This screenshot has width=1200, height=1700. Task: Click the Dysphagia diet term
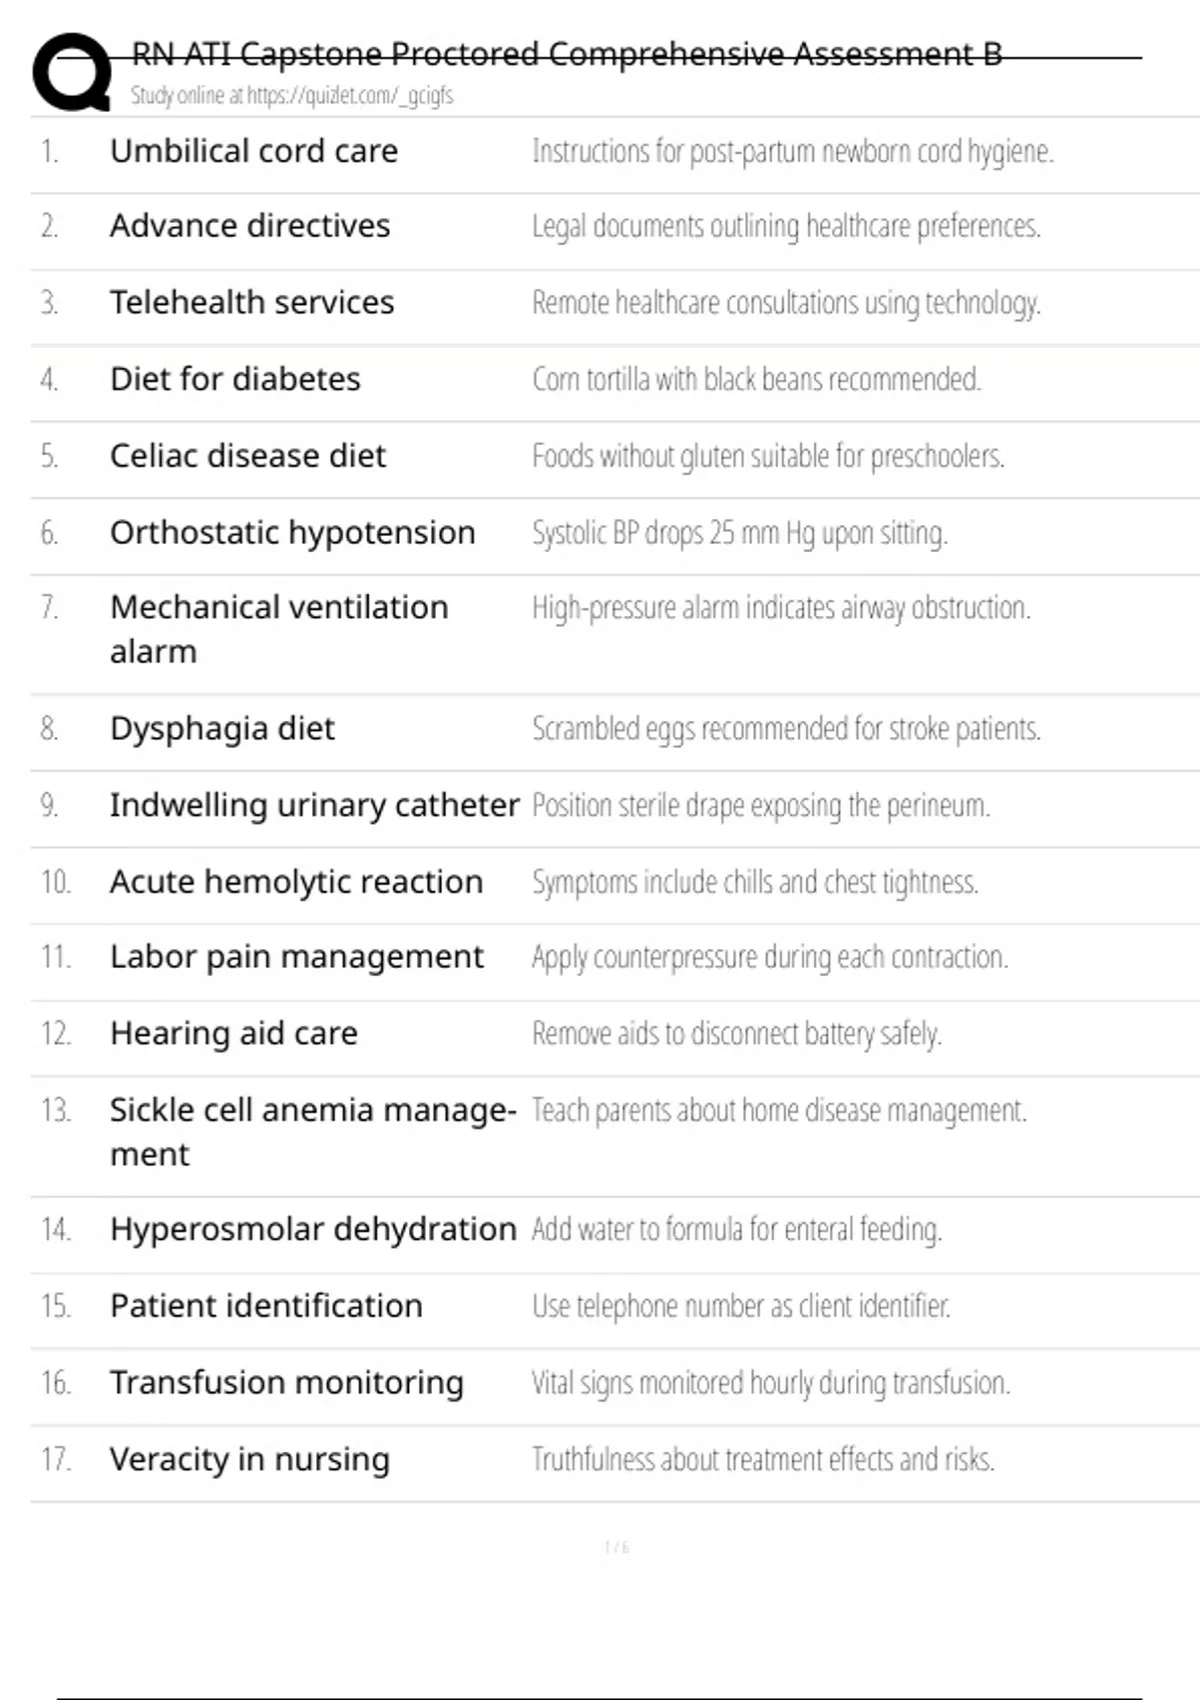(x=222, y=728)
